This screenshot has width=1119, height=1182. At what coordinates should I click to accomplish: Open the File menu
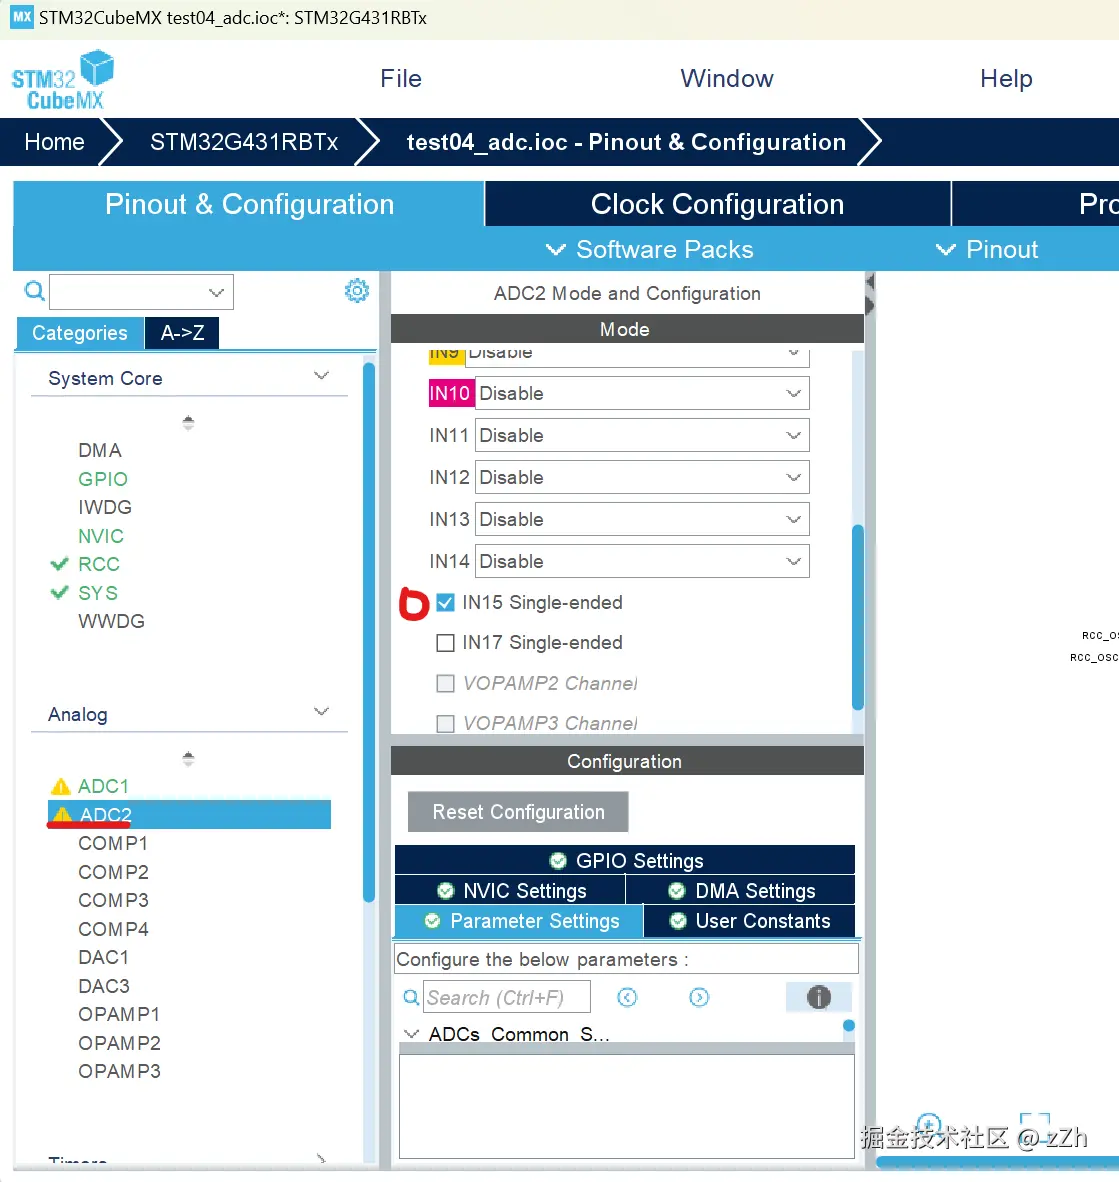(x=401, y=79)
